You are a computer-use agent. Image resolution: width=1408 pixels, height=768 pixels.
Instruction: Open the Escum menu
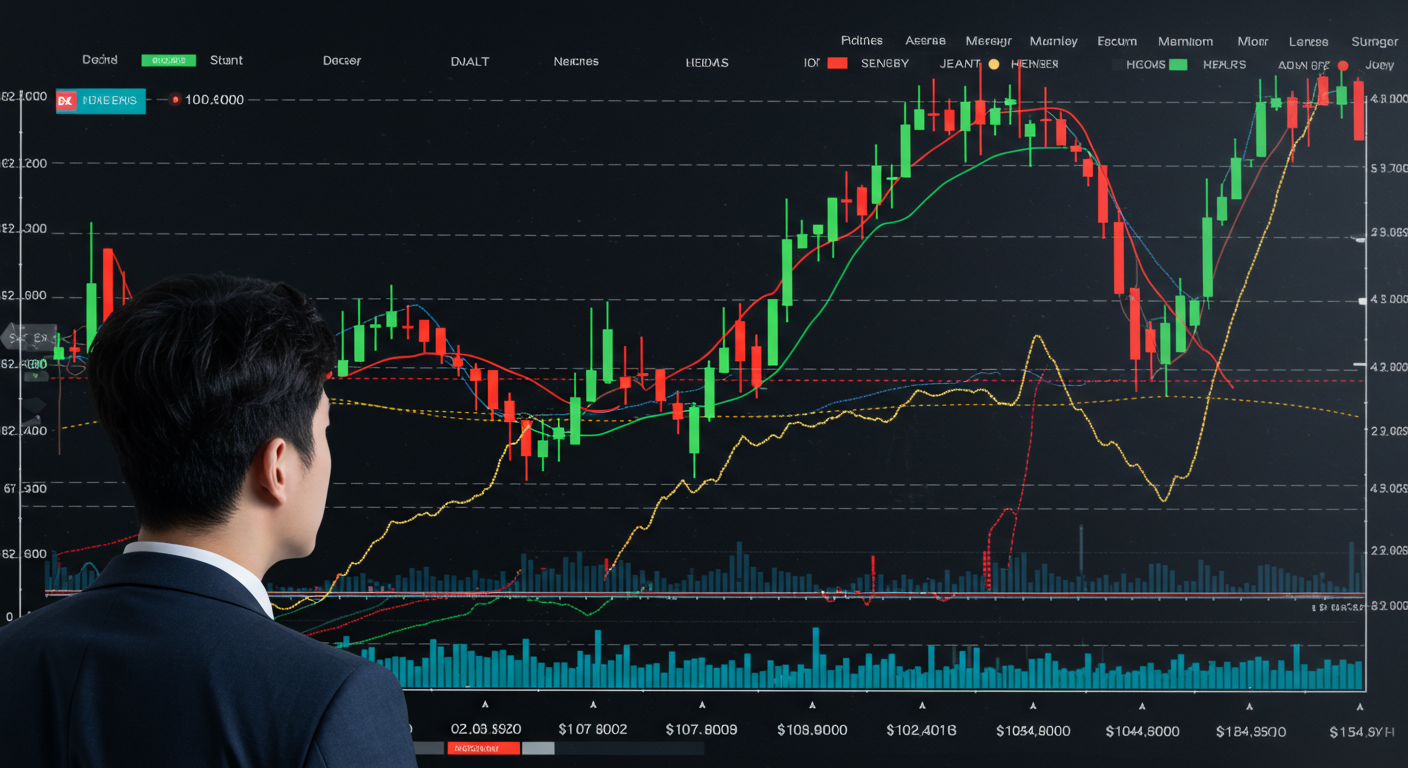tap(1117, 41)
